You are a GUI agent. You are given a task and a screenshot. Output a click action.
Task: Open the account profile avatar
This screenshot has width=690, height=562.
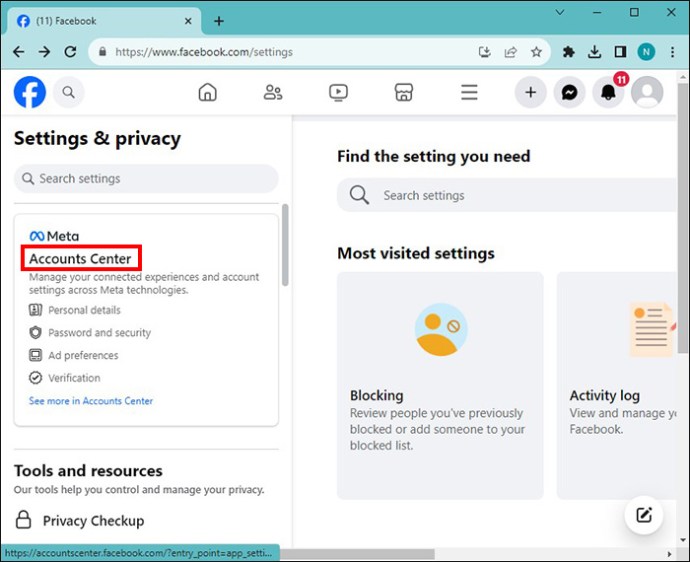pyautogui.click(x=647, y=92)
